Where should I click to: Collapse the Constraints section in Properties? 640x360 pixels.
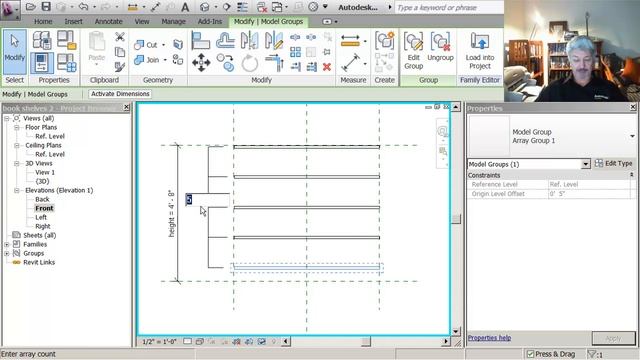point(631,175)
